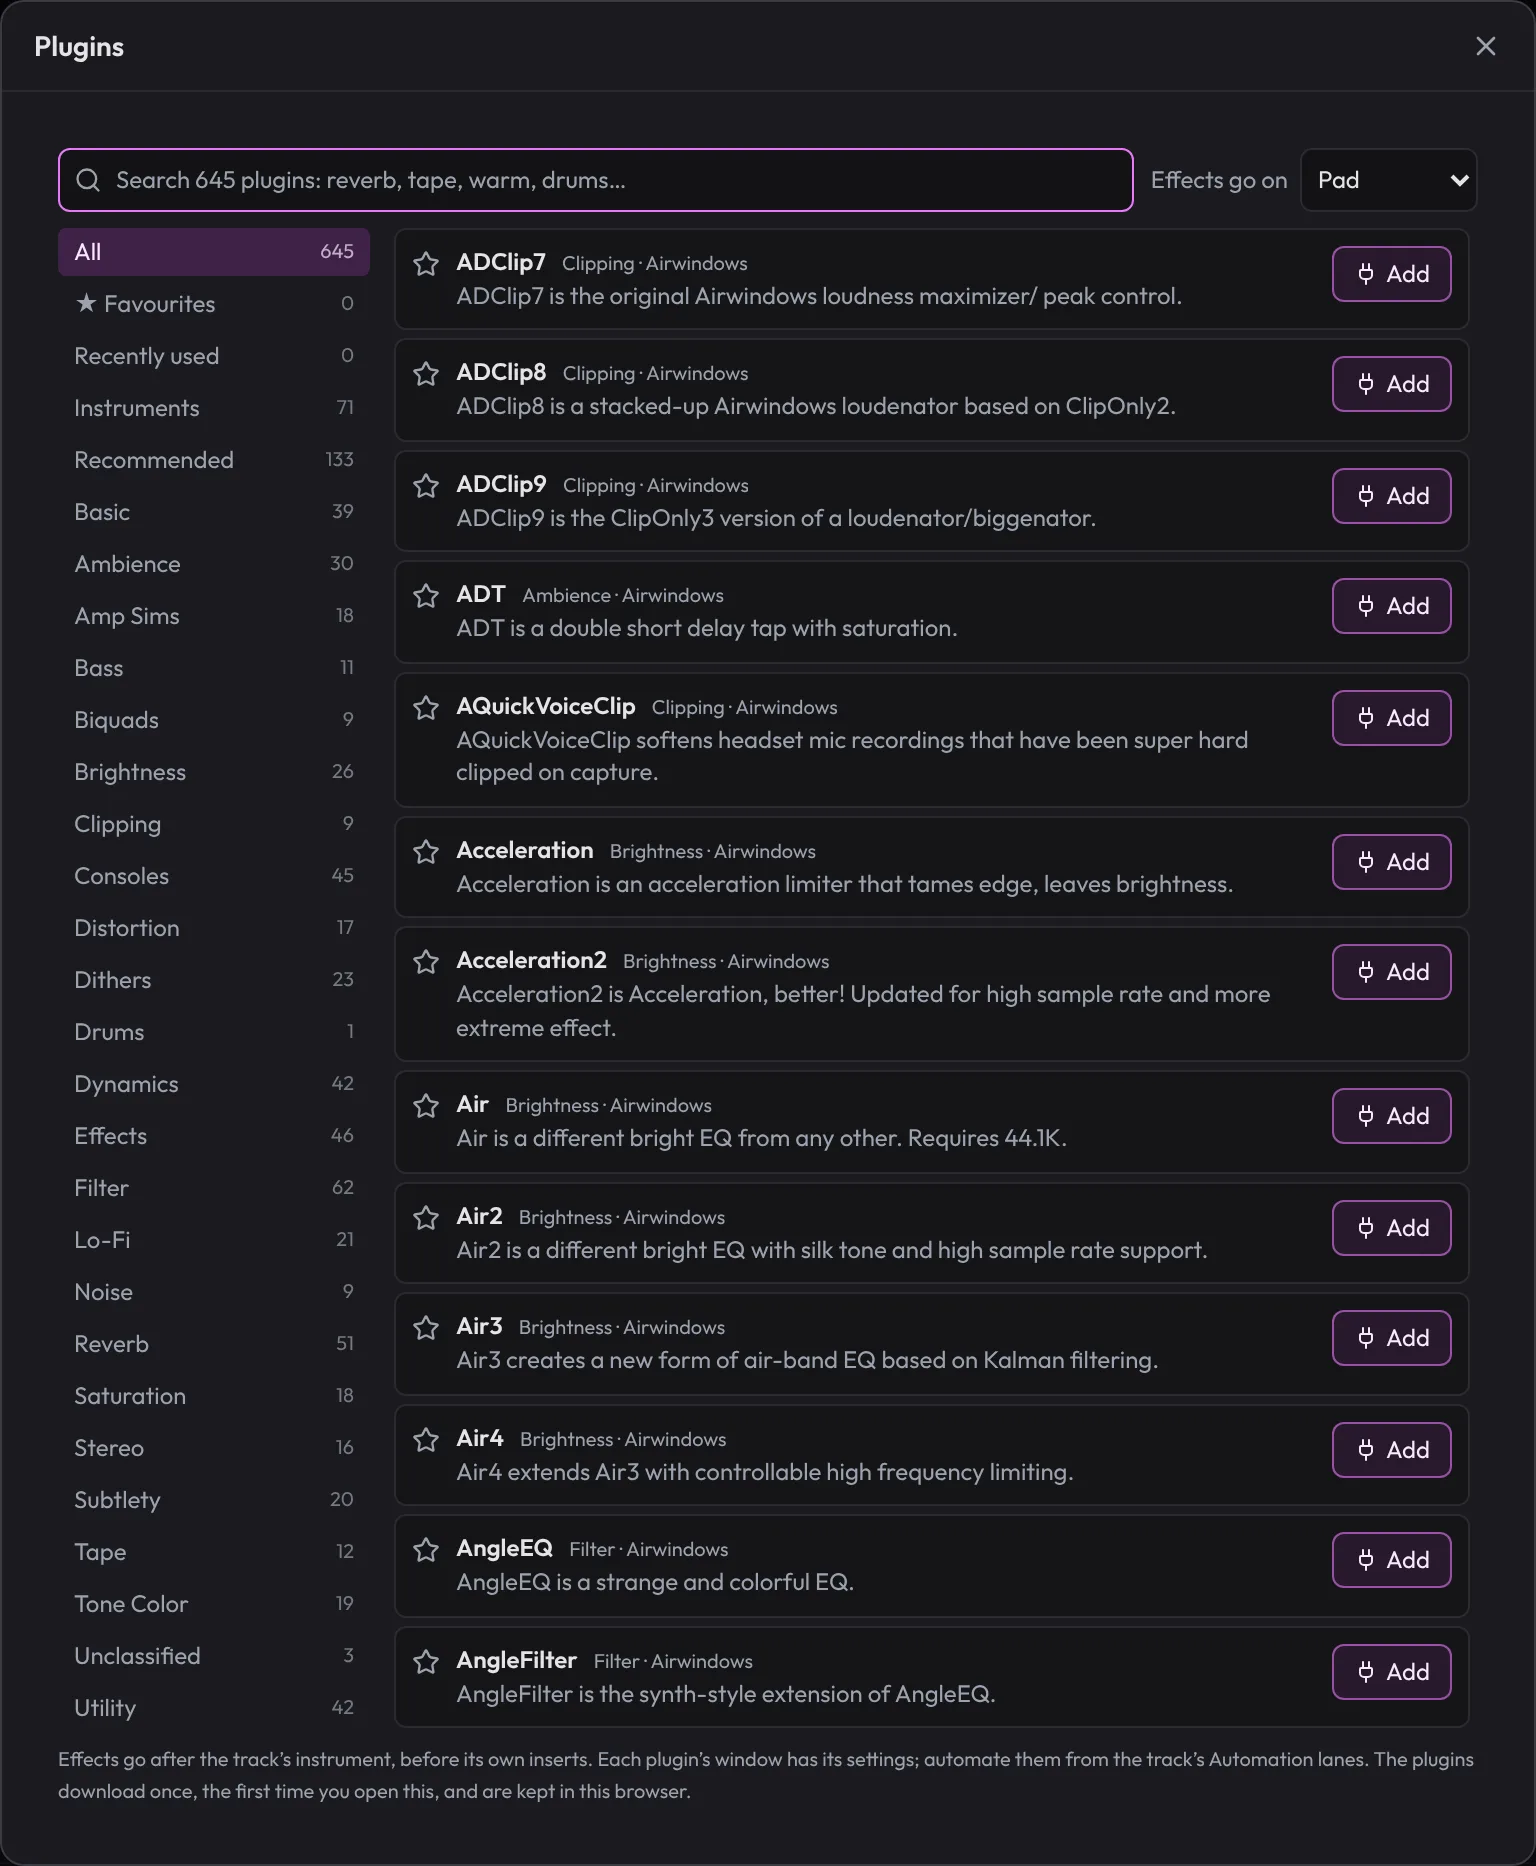This screenshot has width=1536, height=1866.
Task: Open the Tape category
Action: [x=214, y=1552]
